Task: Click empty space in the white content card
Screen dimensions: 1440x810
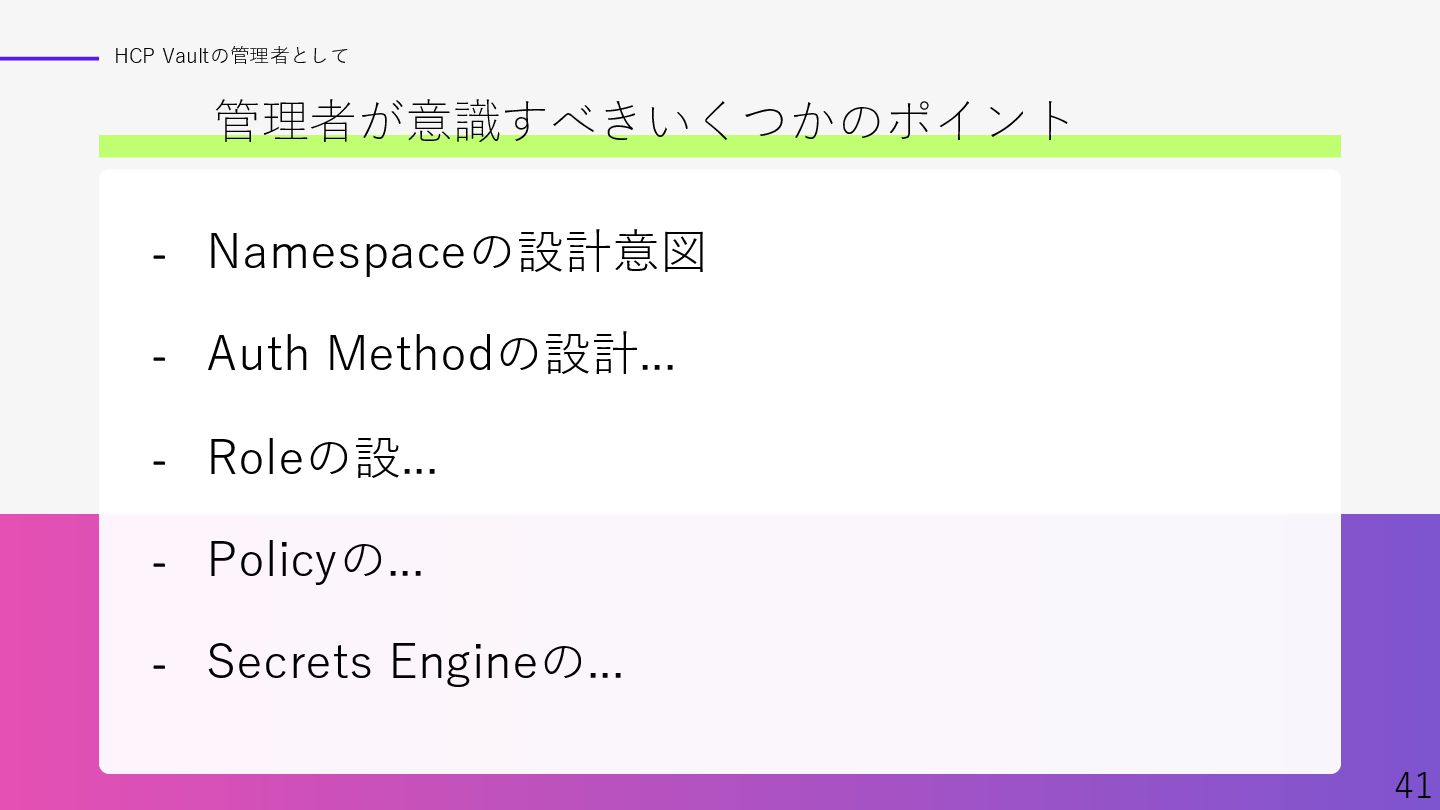Action: (1000, 400)
